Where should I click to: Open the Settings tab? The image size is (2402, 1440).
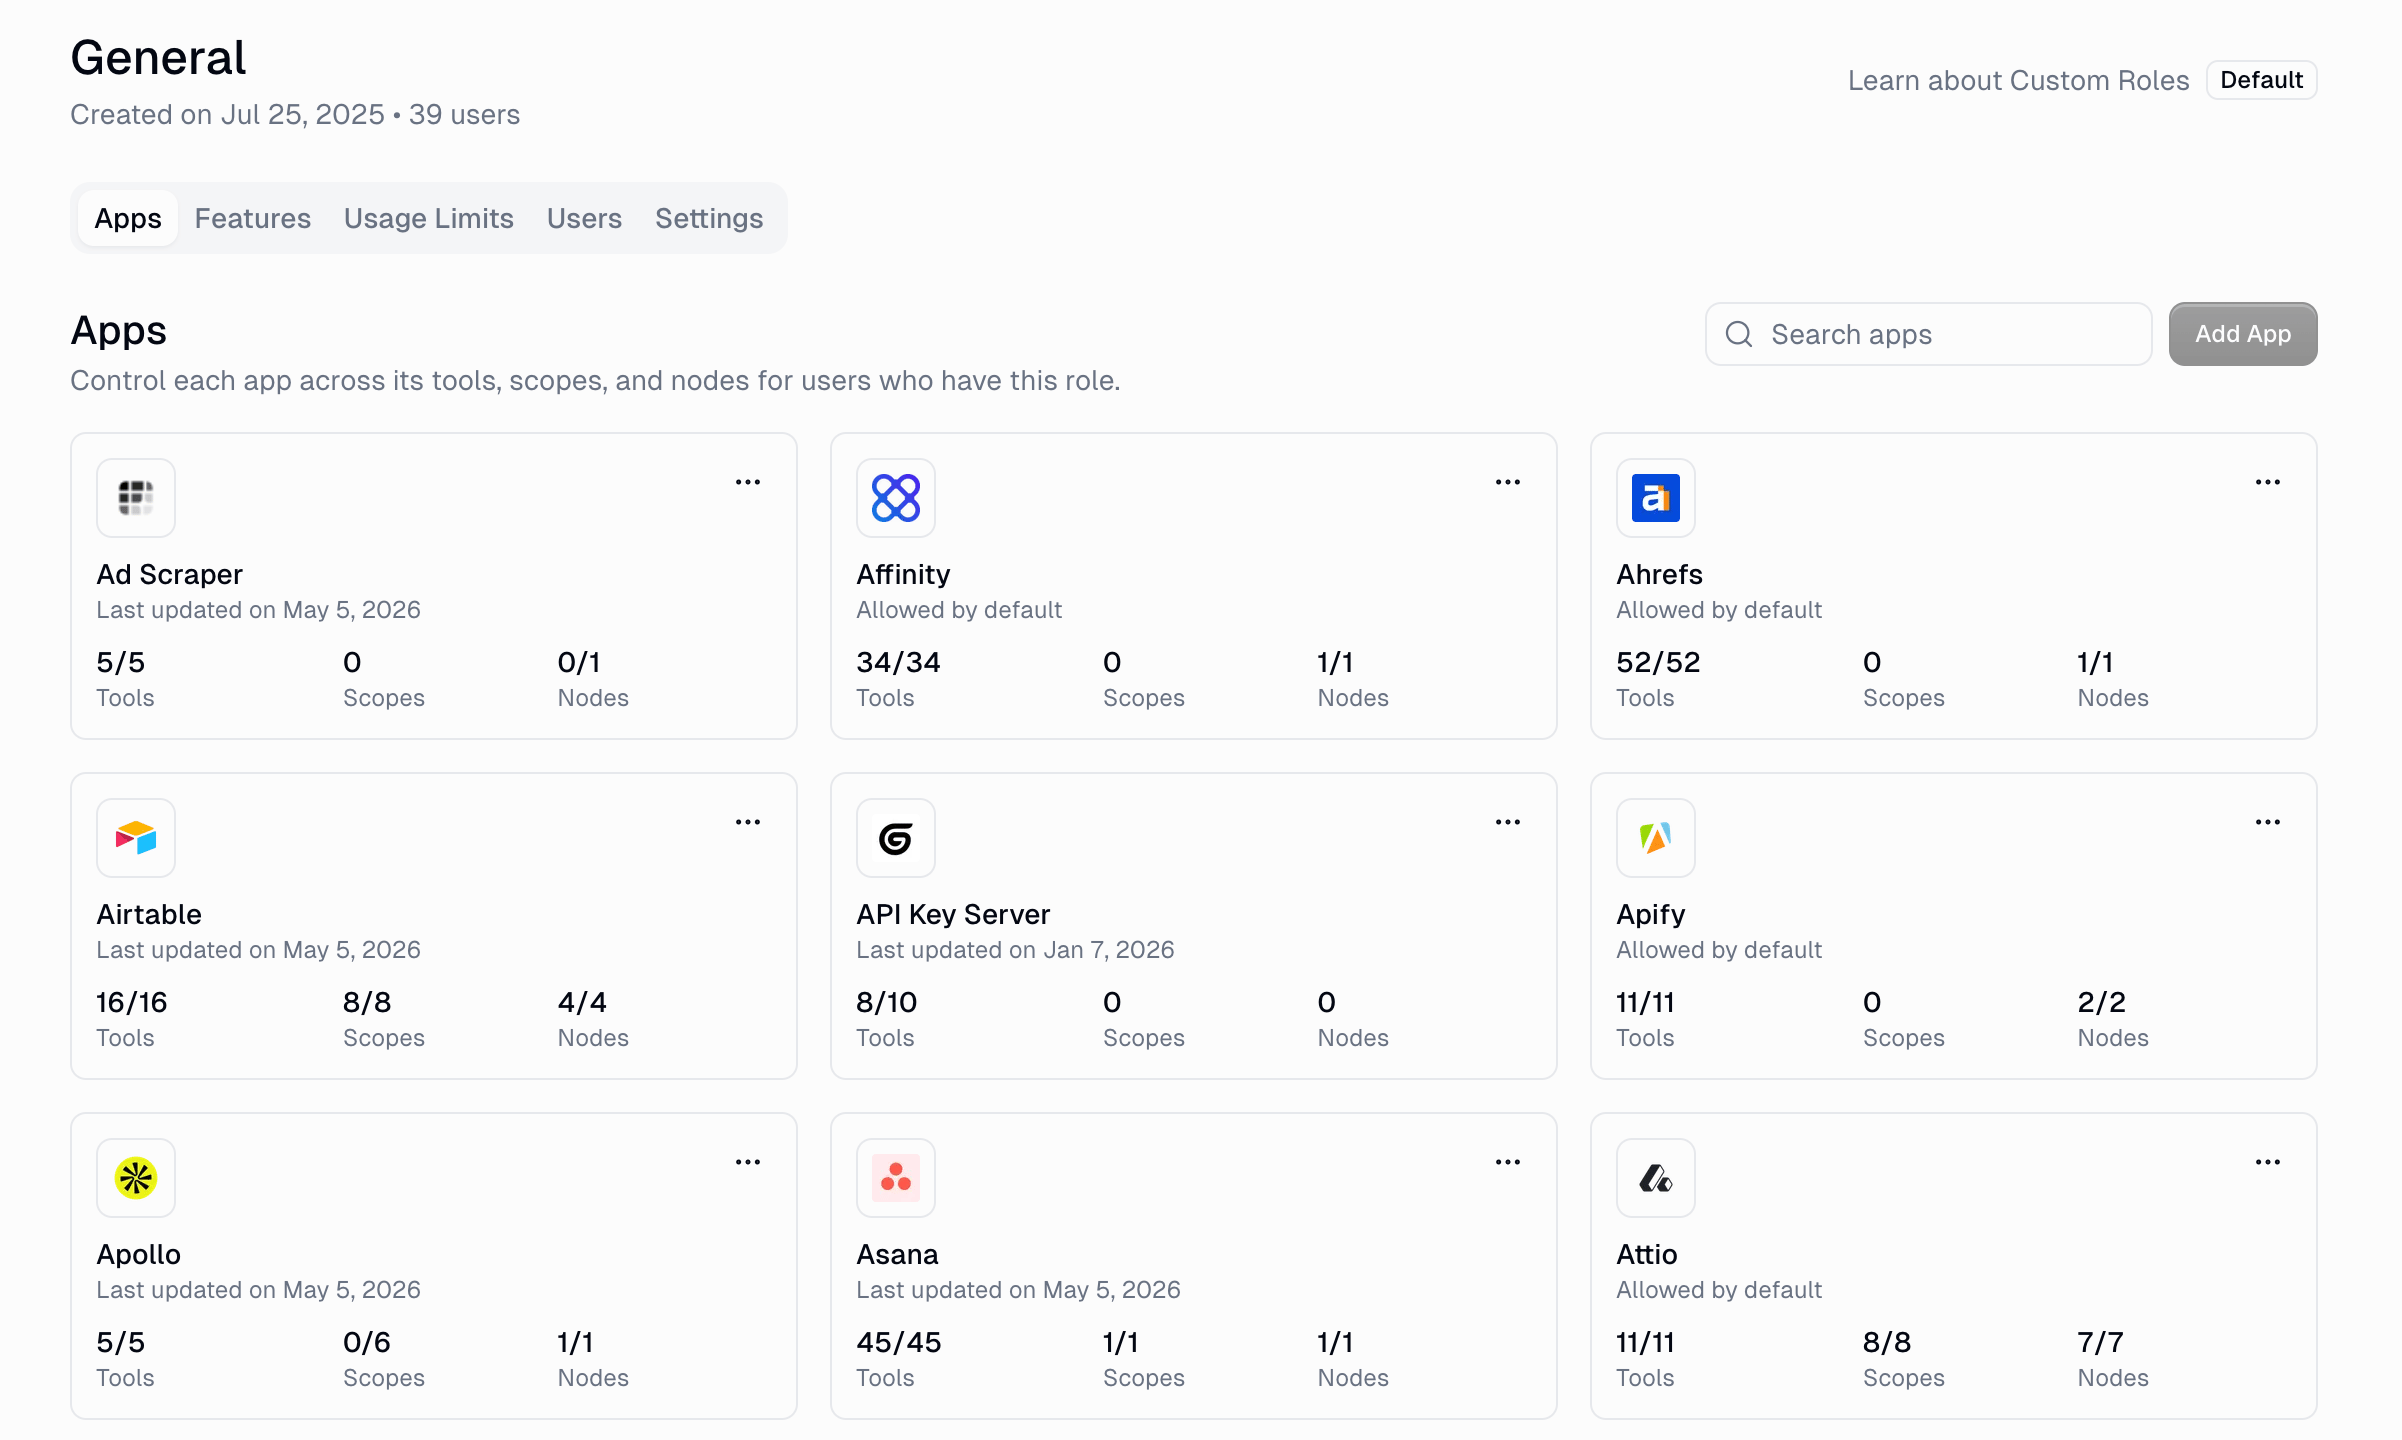coord(709,218)
